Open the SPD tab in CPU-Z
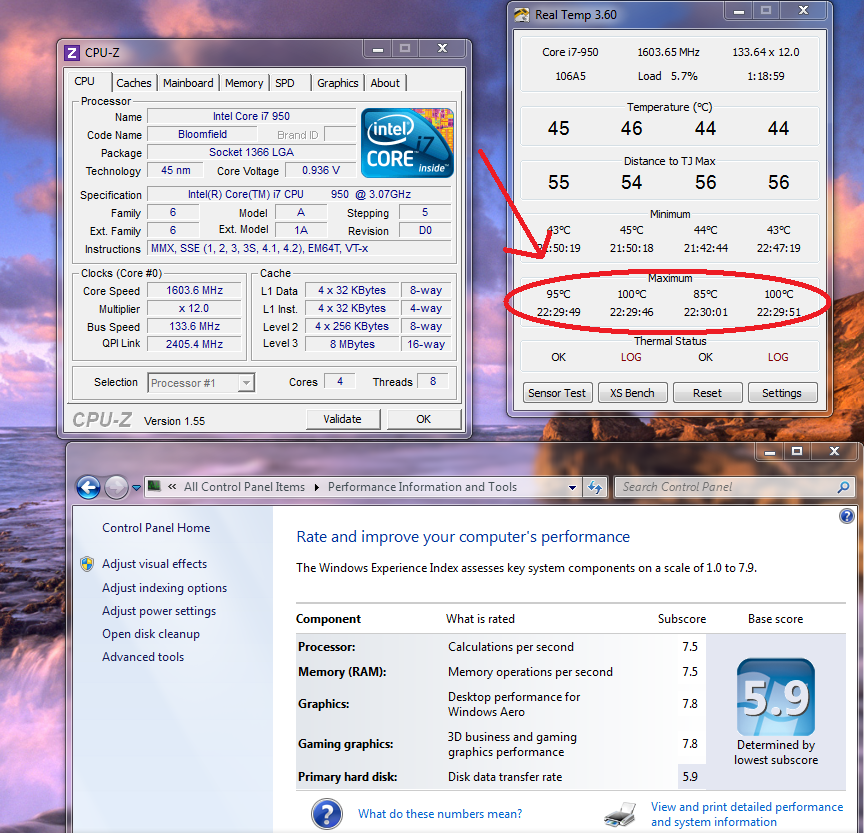 [285, 83]
